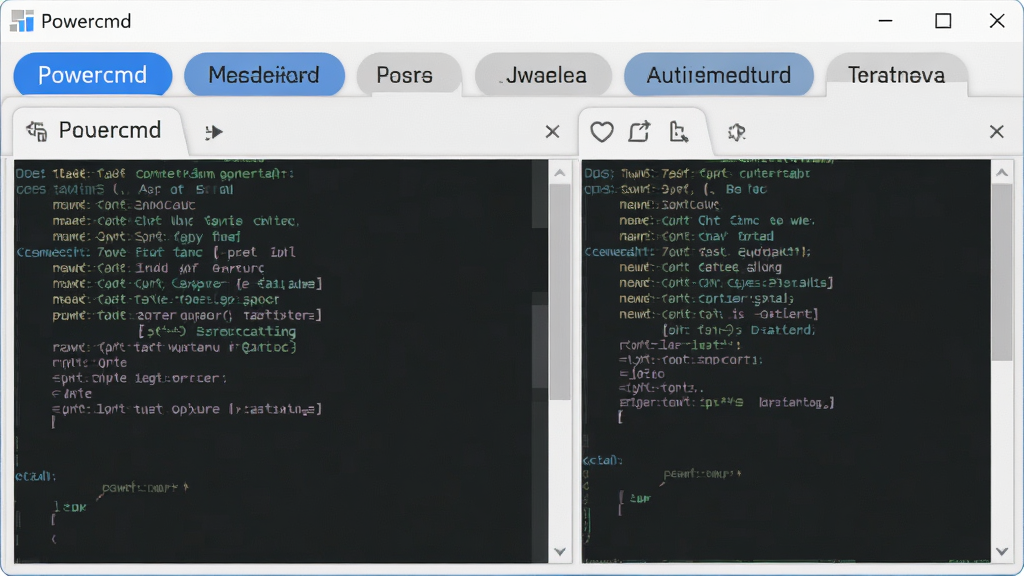The width and height of the screenshot is (1024, 576).
Task: Click the chart icon right of the share icon
Action: [x=679, y=132]
